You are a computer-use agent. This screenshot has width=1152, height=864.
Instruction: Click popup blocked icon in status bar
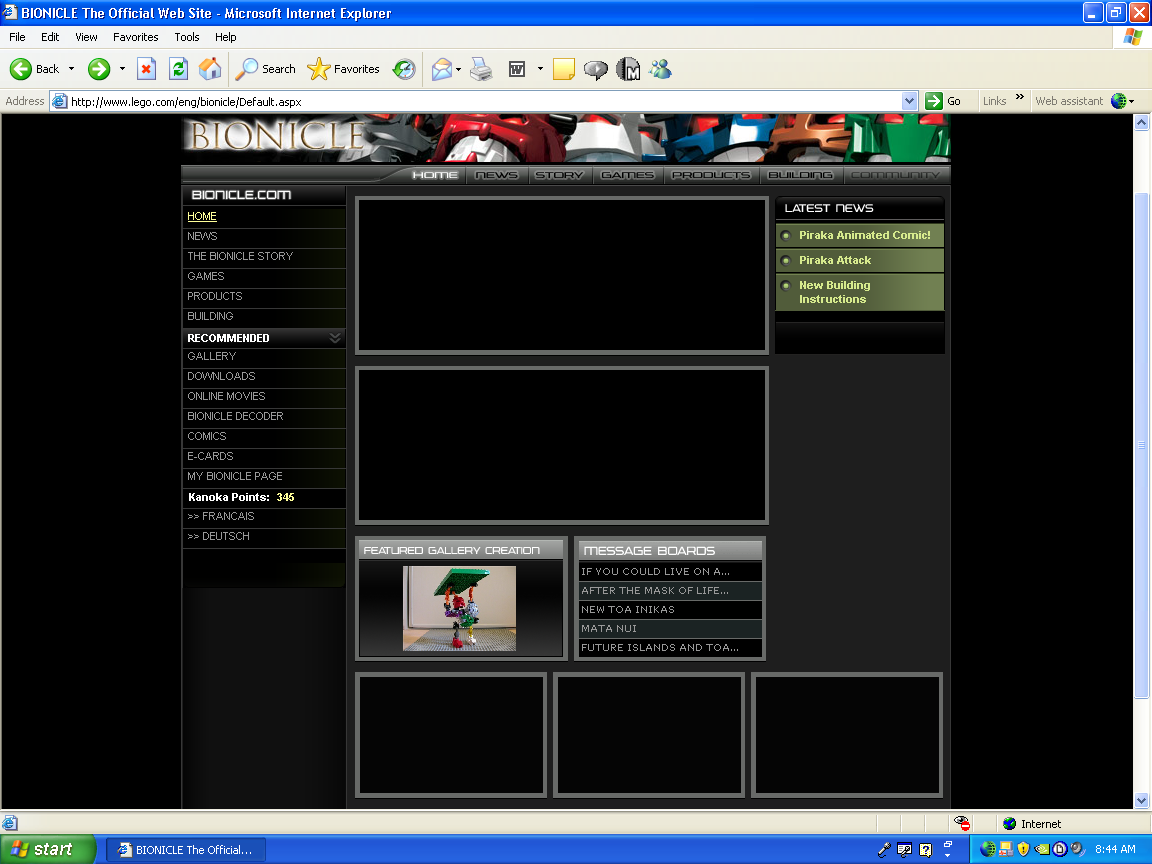coord(962,824)
